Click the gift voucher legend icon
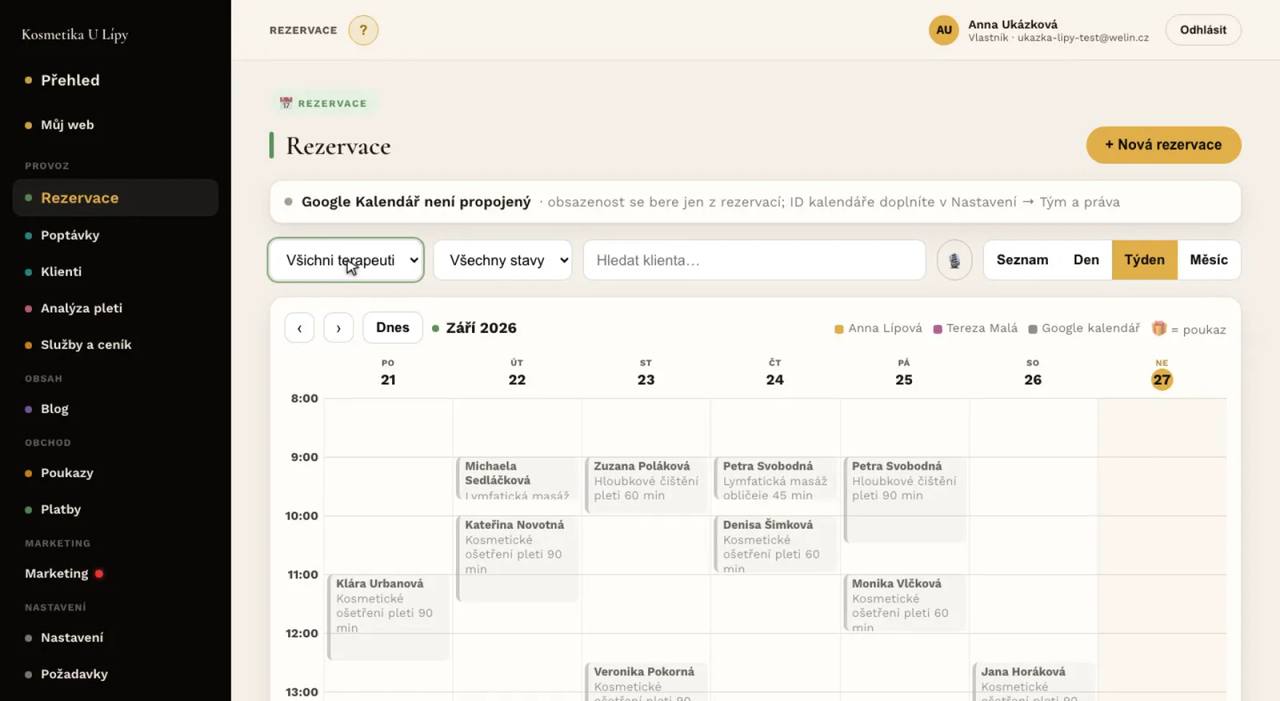Screen dimensions: 1280x701 (x=1159, y=328)
